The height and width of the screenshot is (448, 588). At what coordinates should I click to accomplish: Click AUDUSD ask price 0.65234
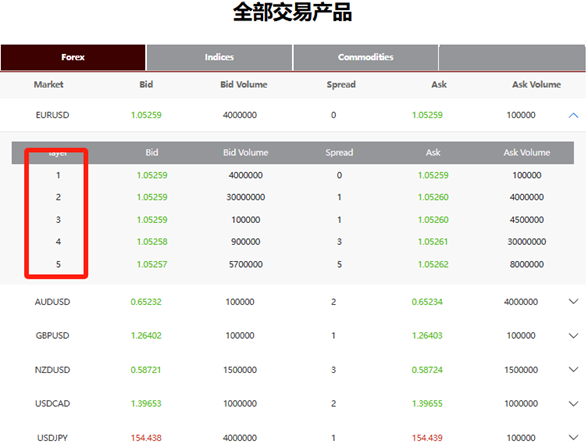[x=427, y=302]
